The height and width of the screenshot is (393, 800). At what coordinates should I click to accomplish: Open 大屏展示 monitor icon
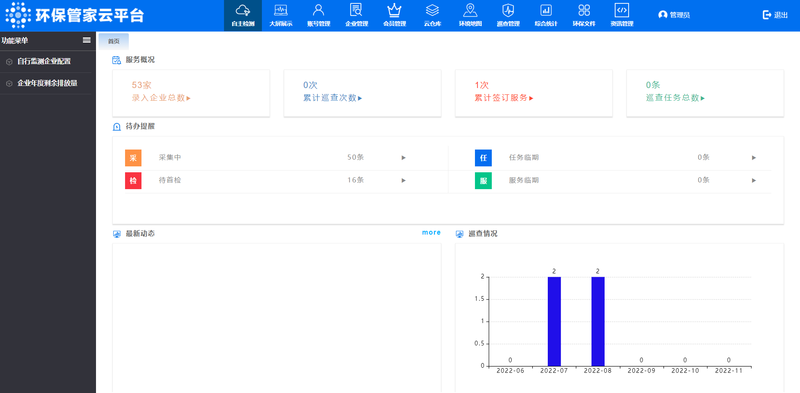point(281,10)
